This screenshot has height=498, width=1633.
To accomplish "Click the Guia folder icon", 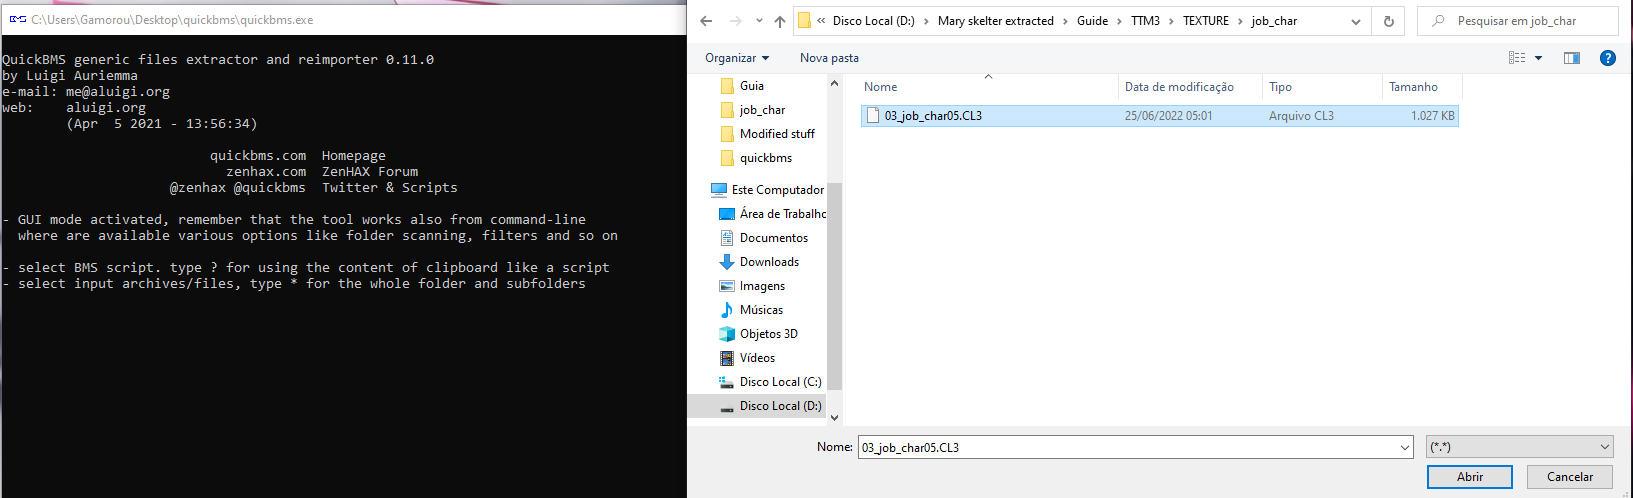I will point(727,86).
